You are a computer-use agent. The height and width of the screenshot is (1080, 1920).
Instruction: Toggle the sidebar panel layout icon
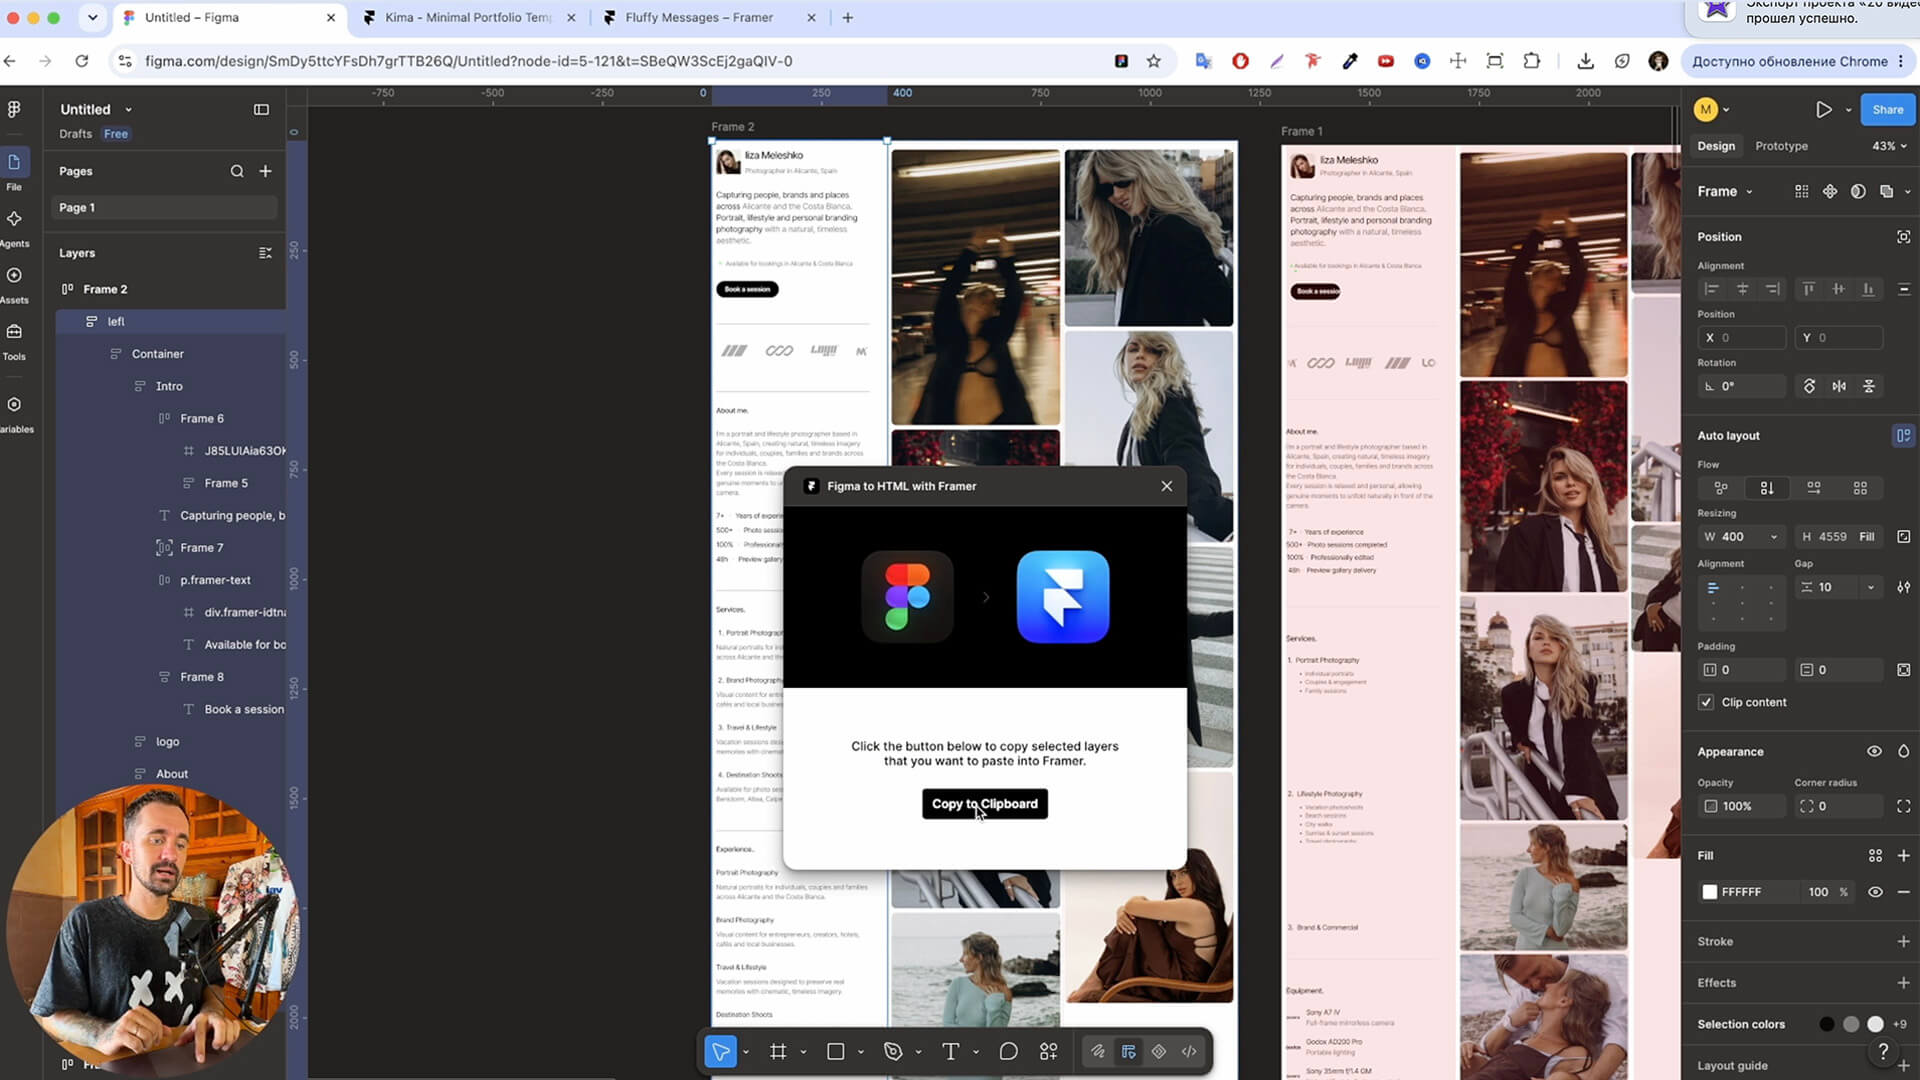tap(261, 109)
